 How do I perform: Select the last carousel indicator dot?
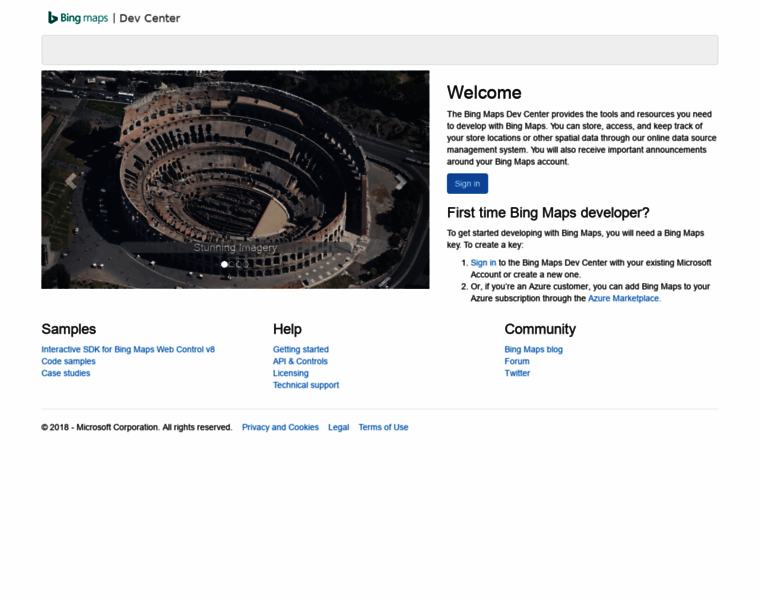[246, 264]
